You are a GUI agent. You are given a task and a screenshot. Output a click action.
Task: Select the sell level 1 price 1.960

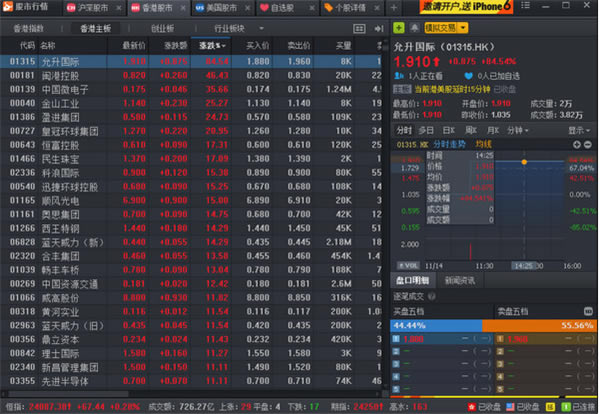[x=518, y=339]
